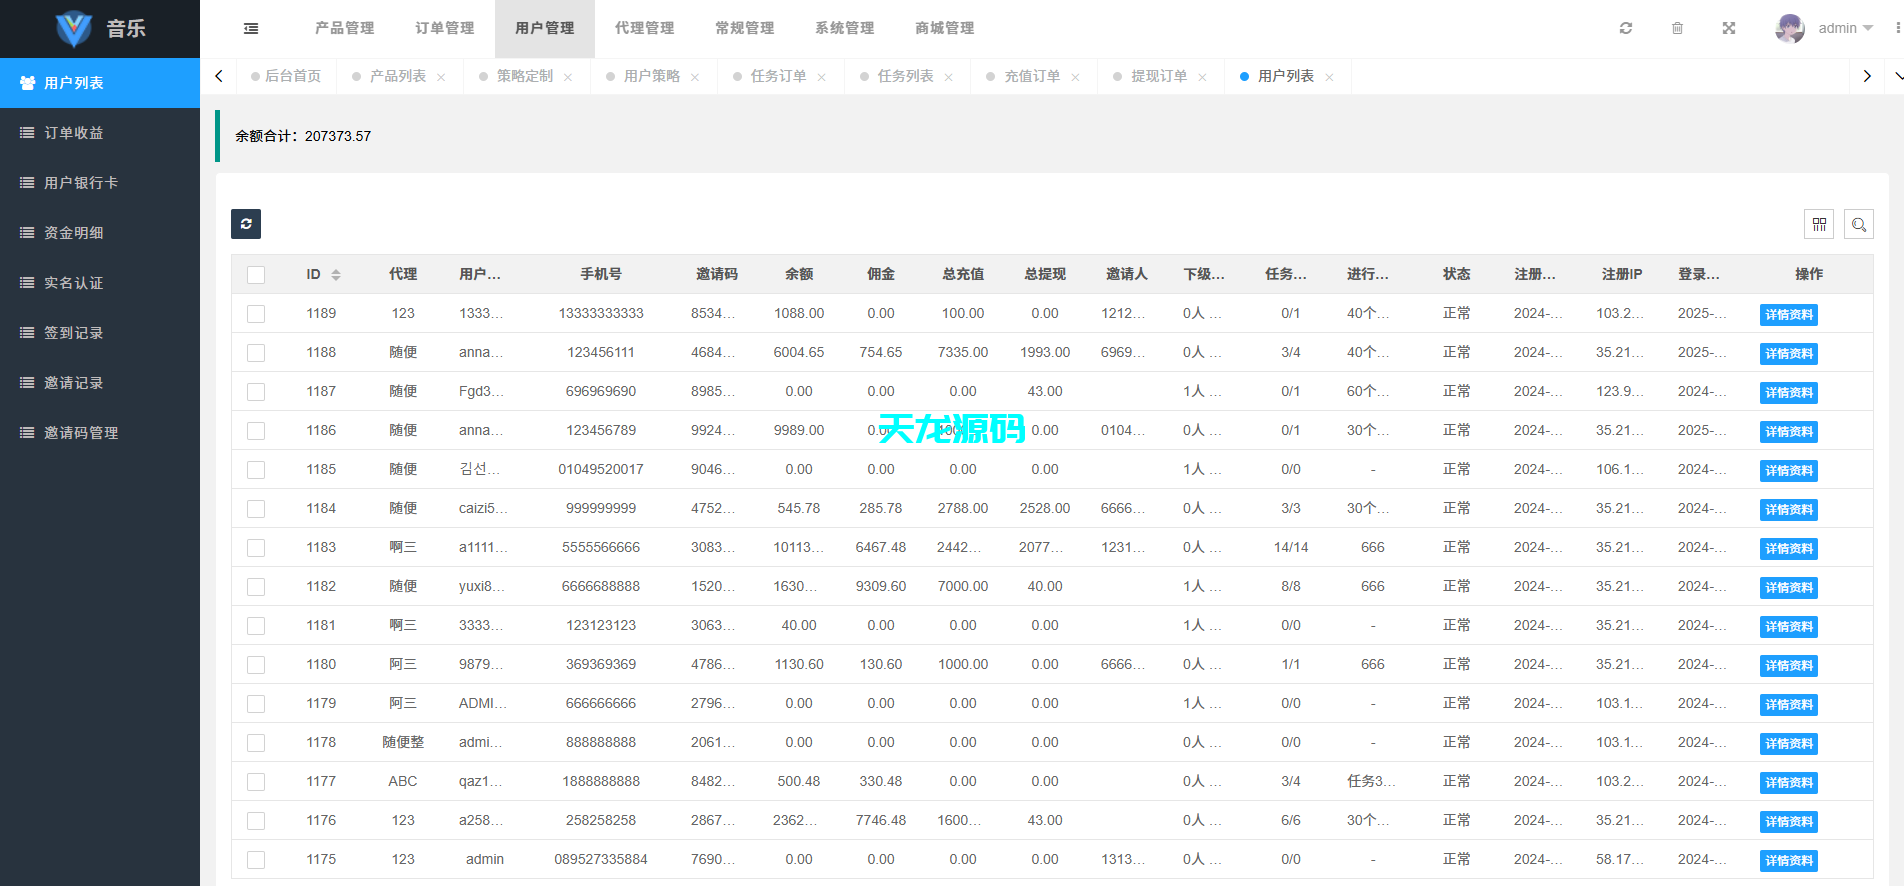Click the balance value 6004.65
The image size is (1904, 886).
799,352
